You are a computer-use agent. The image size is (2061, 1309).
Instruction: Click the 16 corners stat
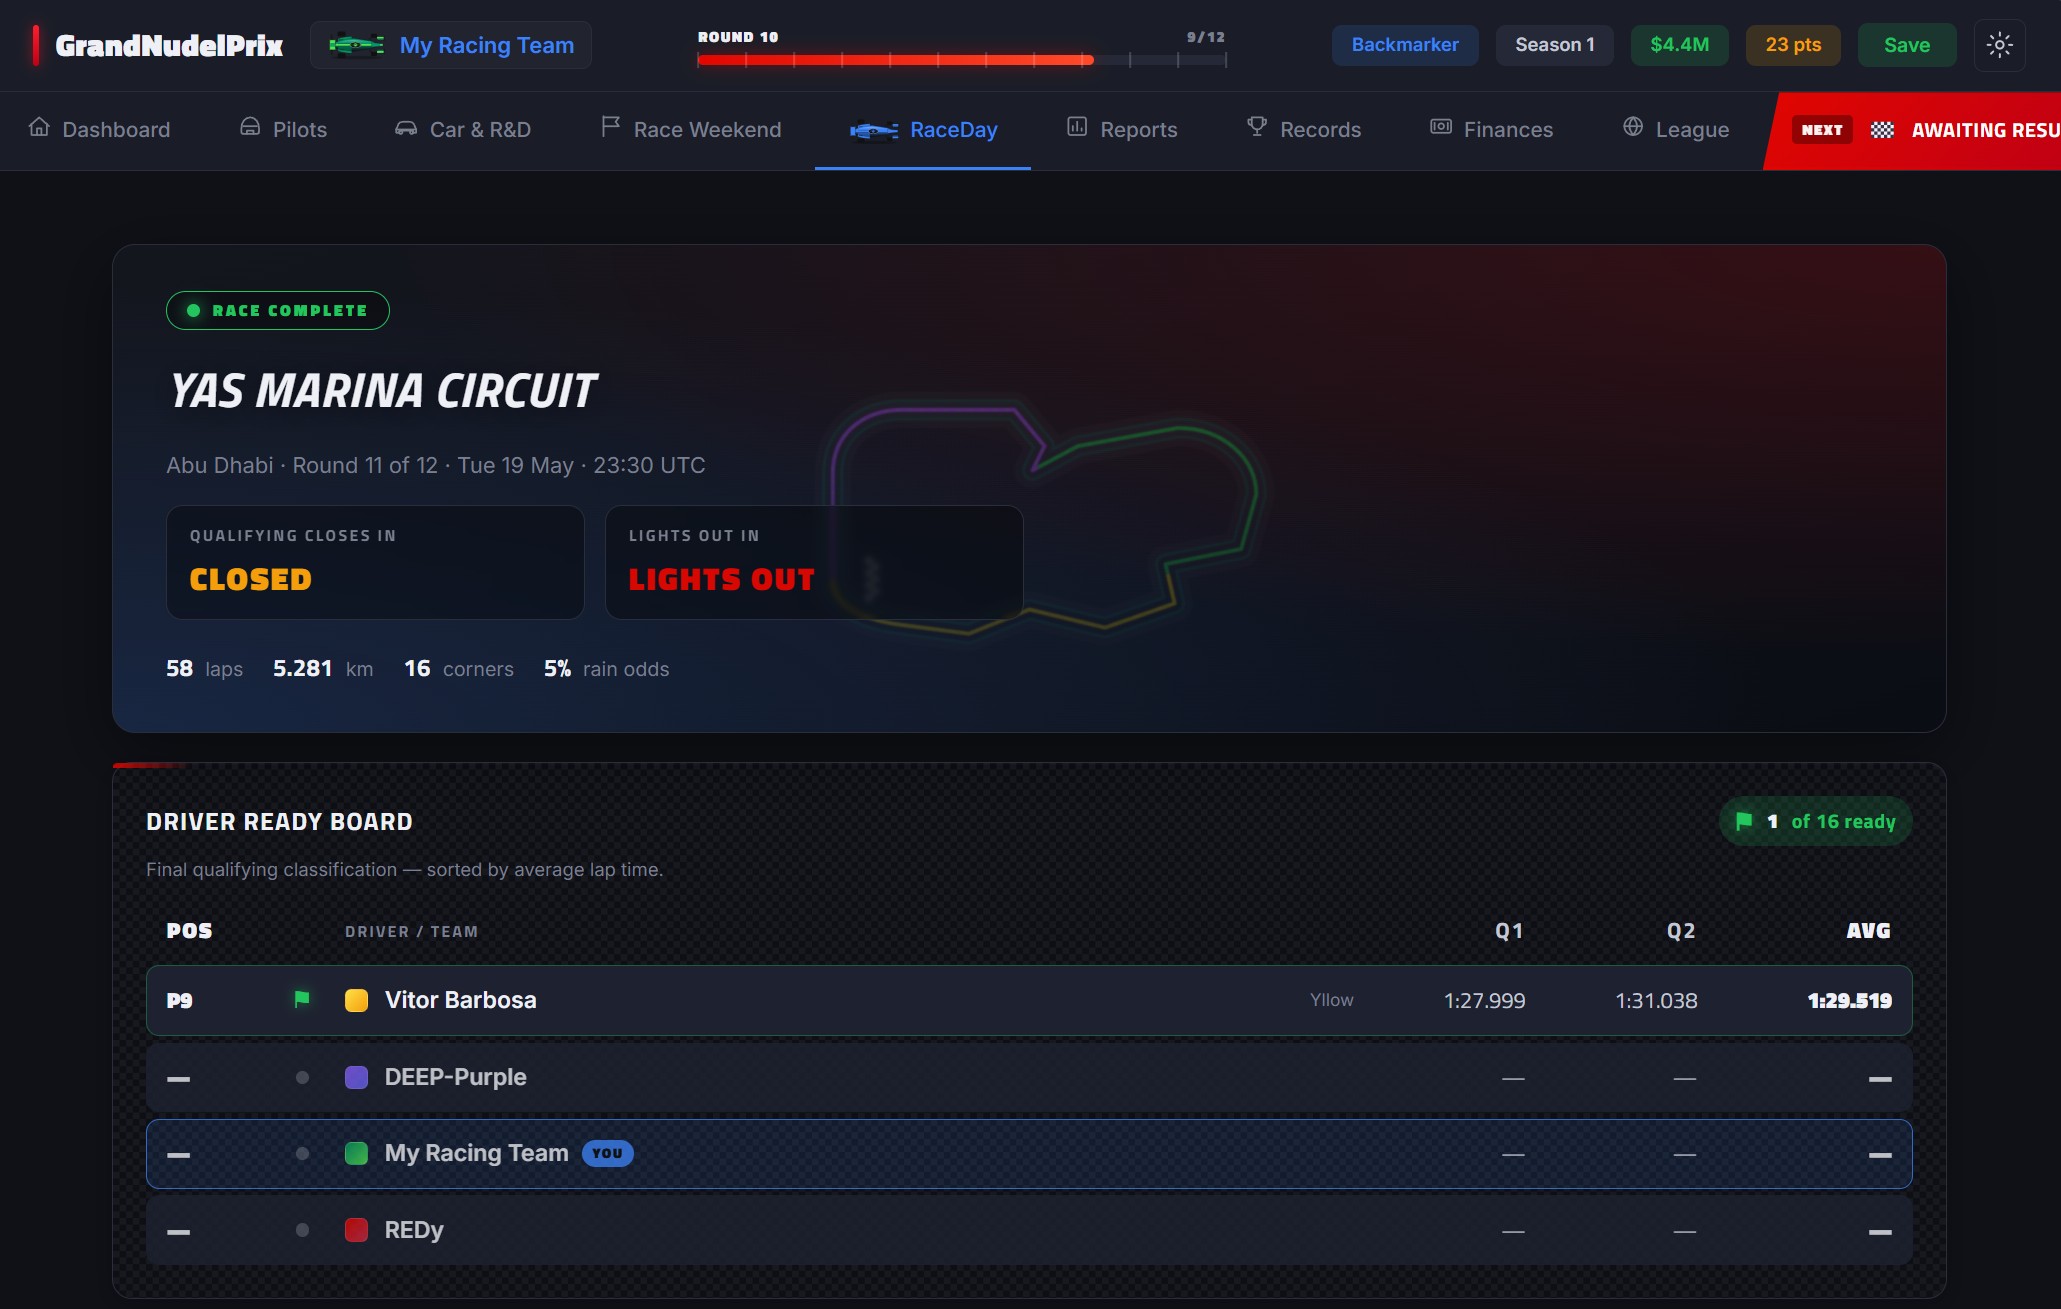(459, 669)
